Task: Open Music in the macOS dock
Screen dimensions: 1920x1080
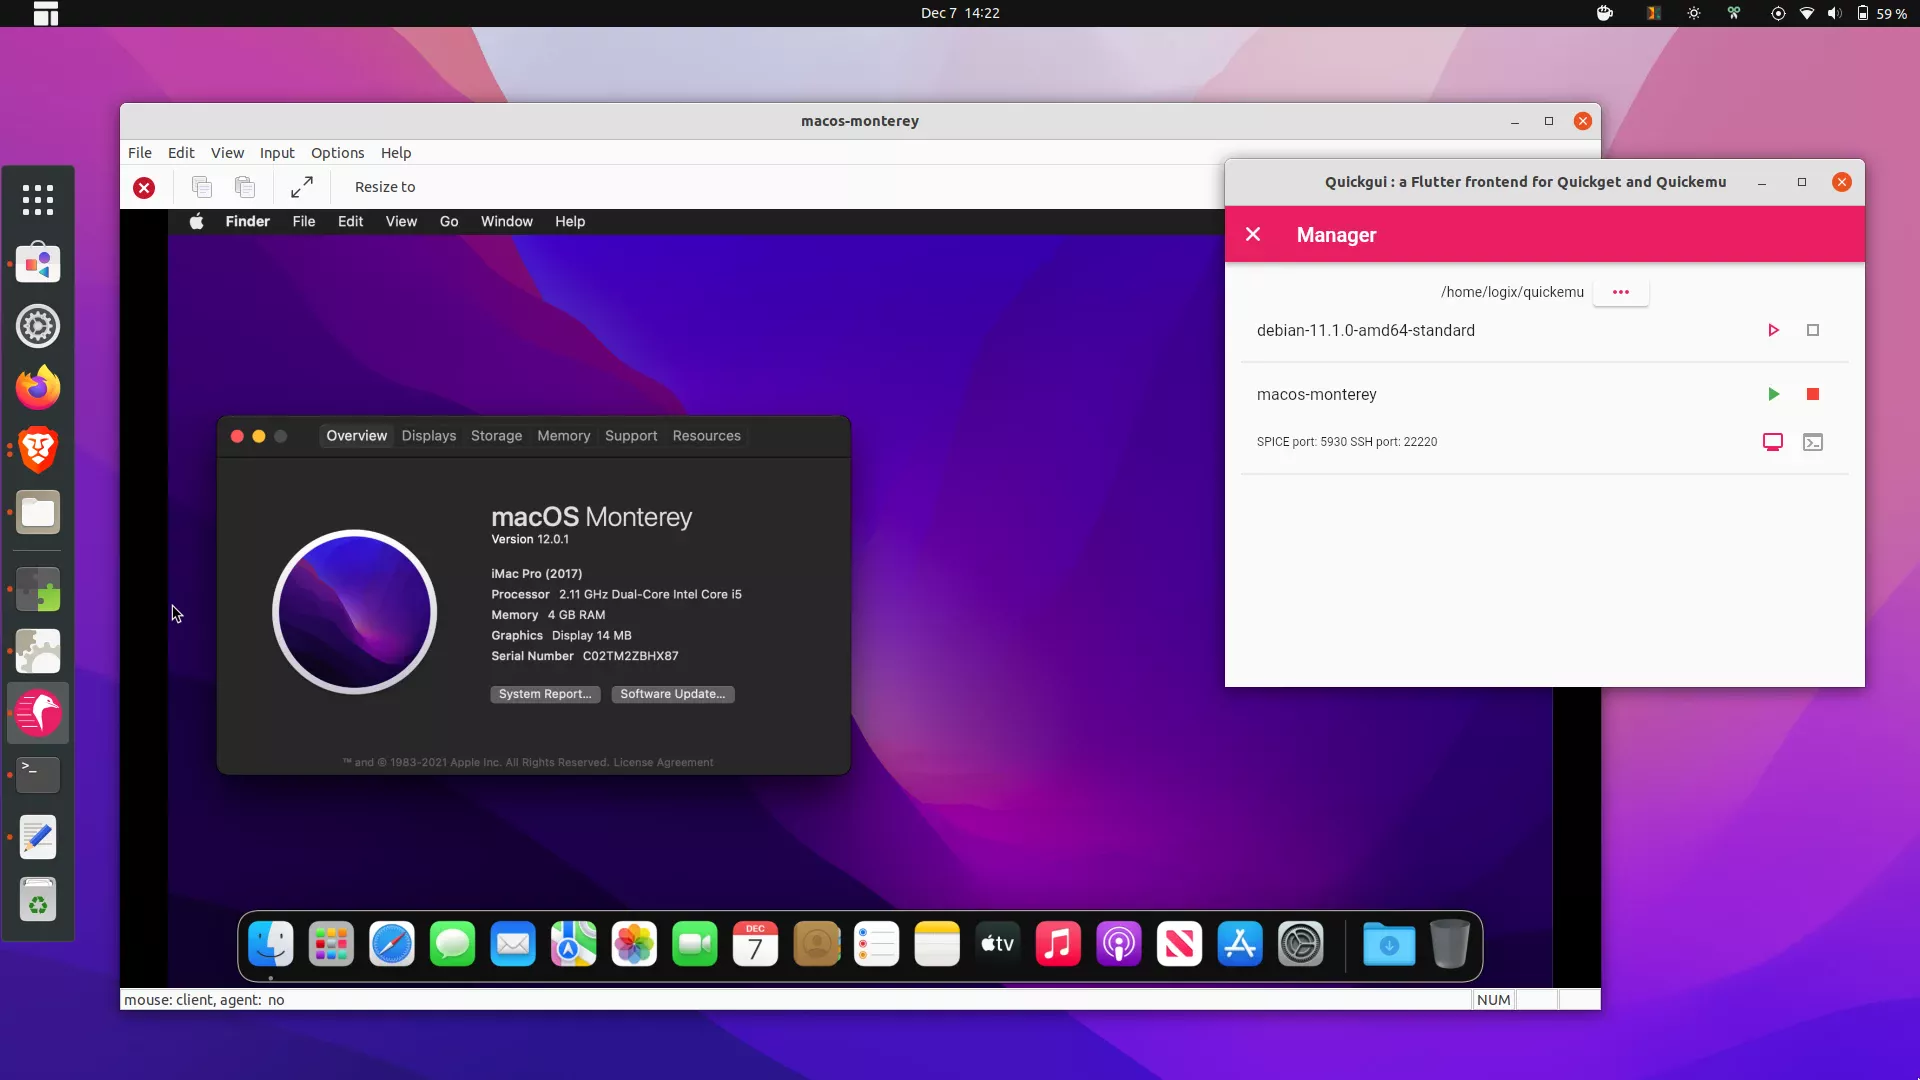Action: tap(1058, 944)
